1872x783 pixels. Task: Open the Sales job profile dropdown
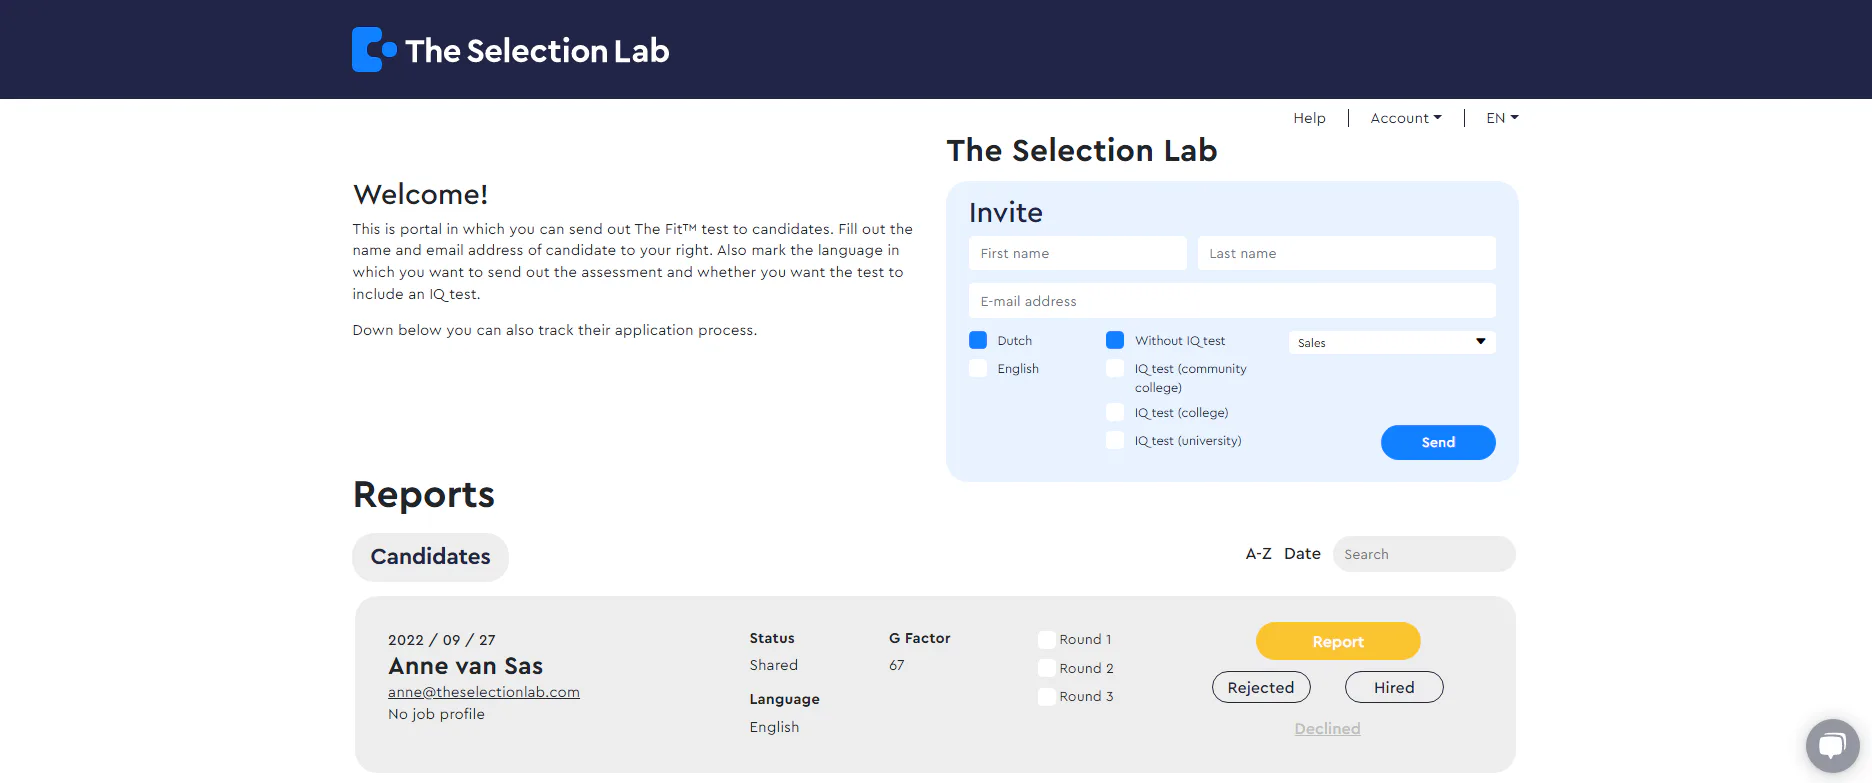[1391, 342]
